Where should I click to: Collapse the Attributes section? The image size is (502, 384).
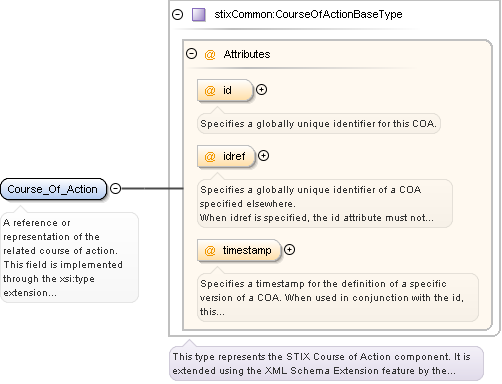[191, 54]
